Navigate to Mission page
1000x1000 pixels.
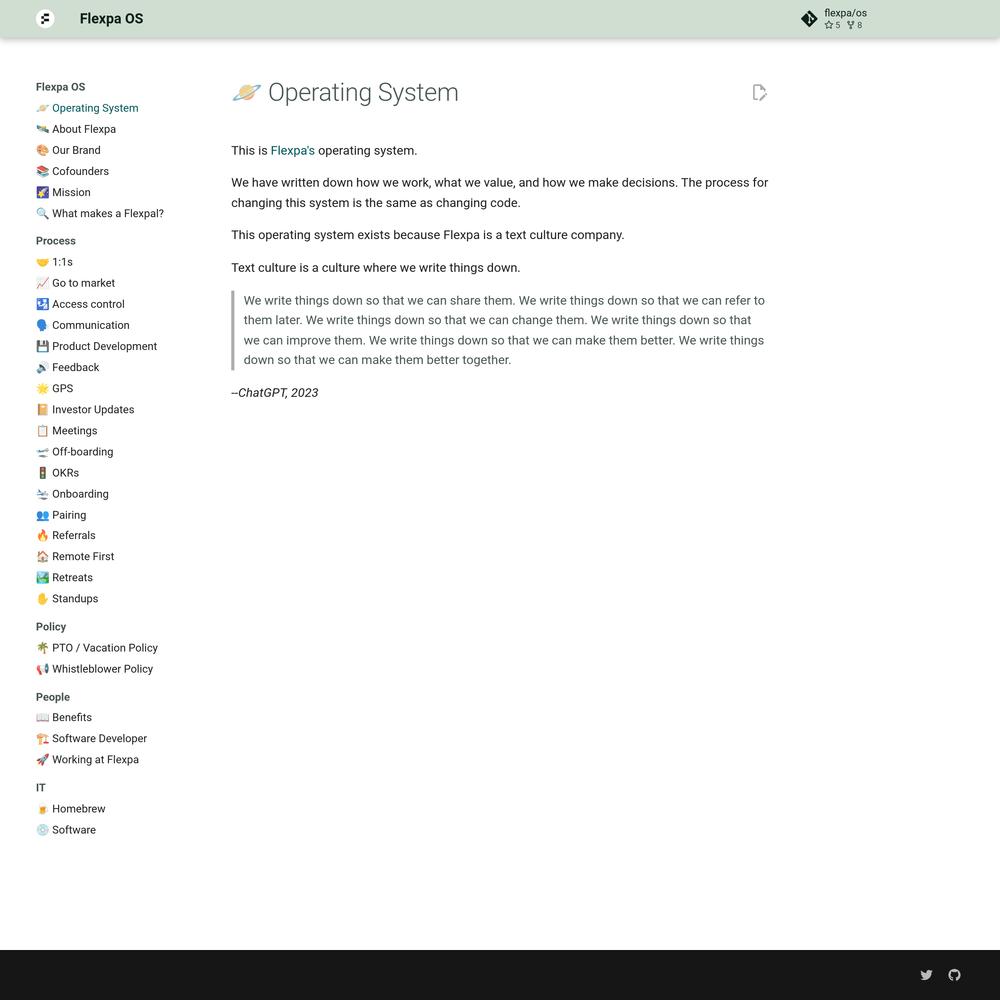(63, 192)
